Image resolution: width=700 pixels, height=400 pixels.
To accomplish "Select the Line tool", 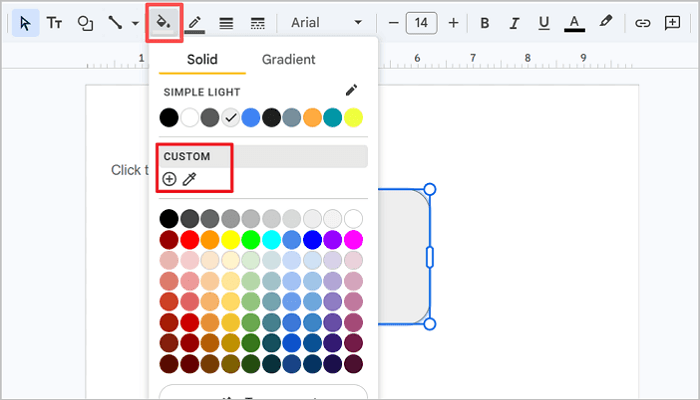I will click(115, 23).
